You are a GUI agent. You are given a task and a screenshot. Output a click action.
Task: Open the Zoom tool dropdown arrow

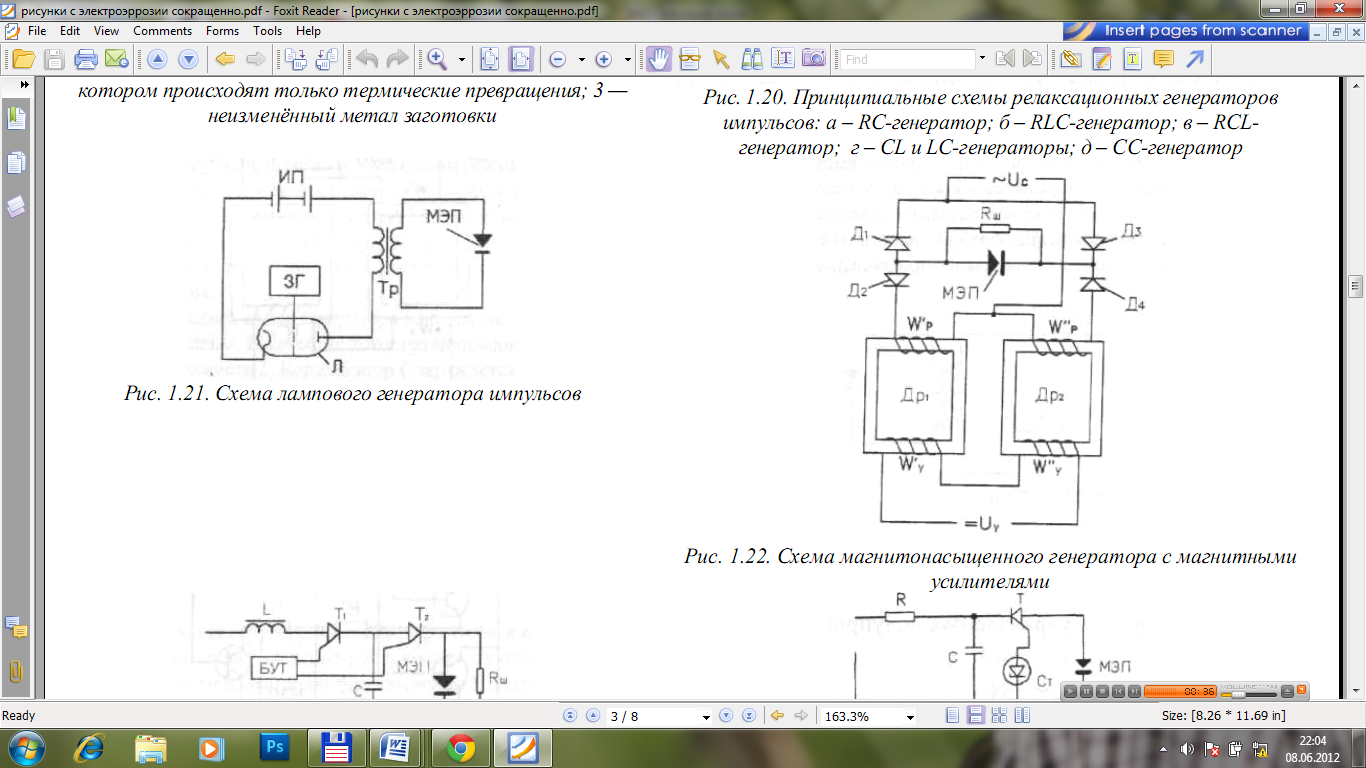(x=461, y=59)
